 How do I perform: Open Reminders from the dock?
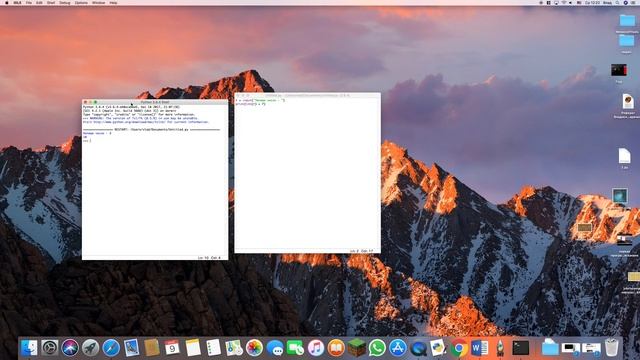click(x=213, y=348)
